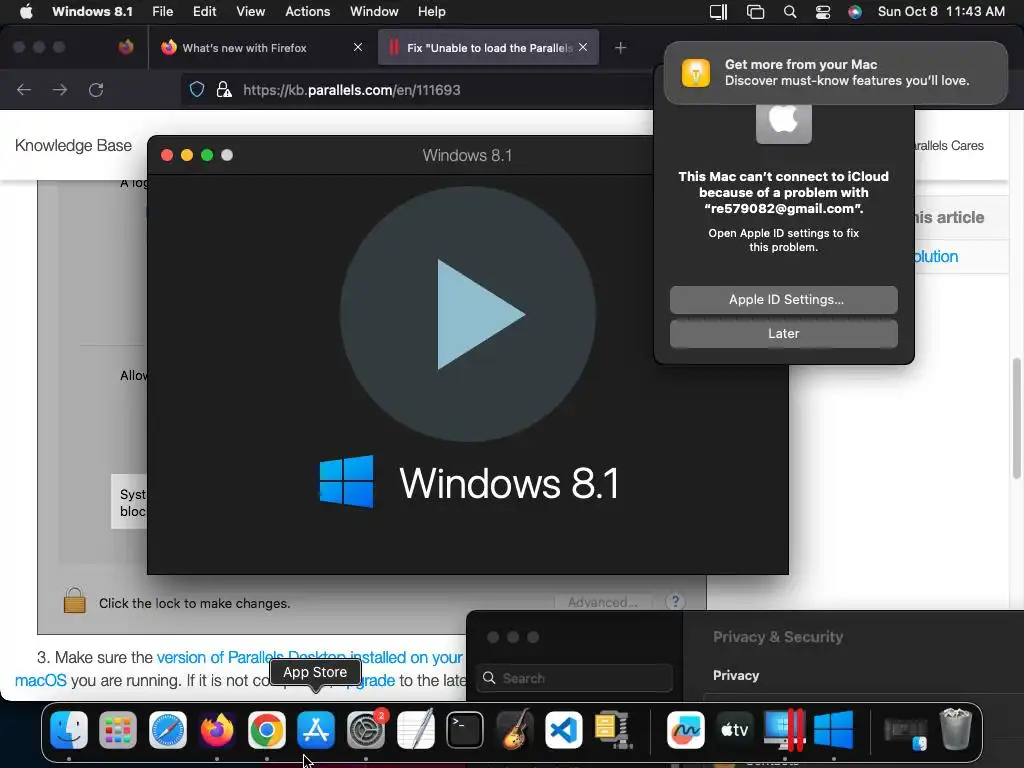Click the tracking protection shield icon
The image size is (1024, 768).
coord(197,89)
